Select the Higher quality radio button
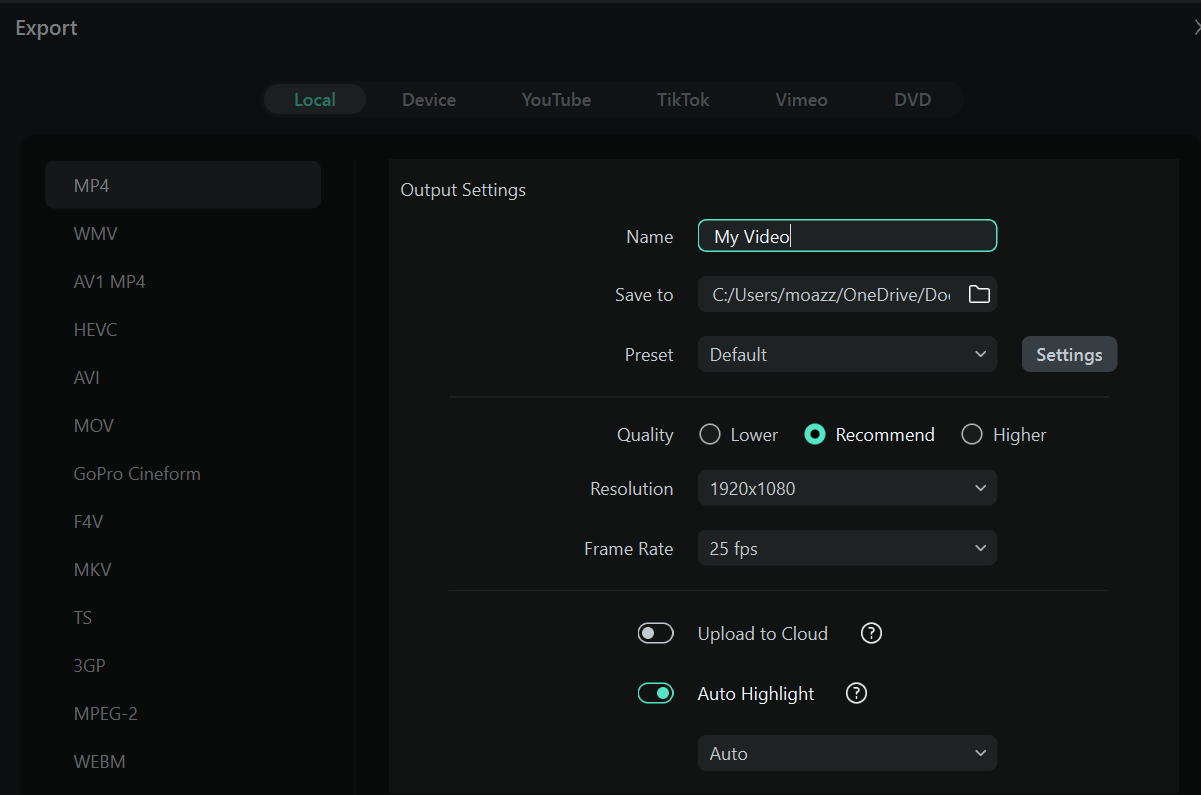 [x=972, y=434]
